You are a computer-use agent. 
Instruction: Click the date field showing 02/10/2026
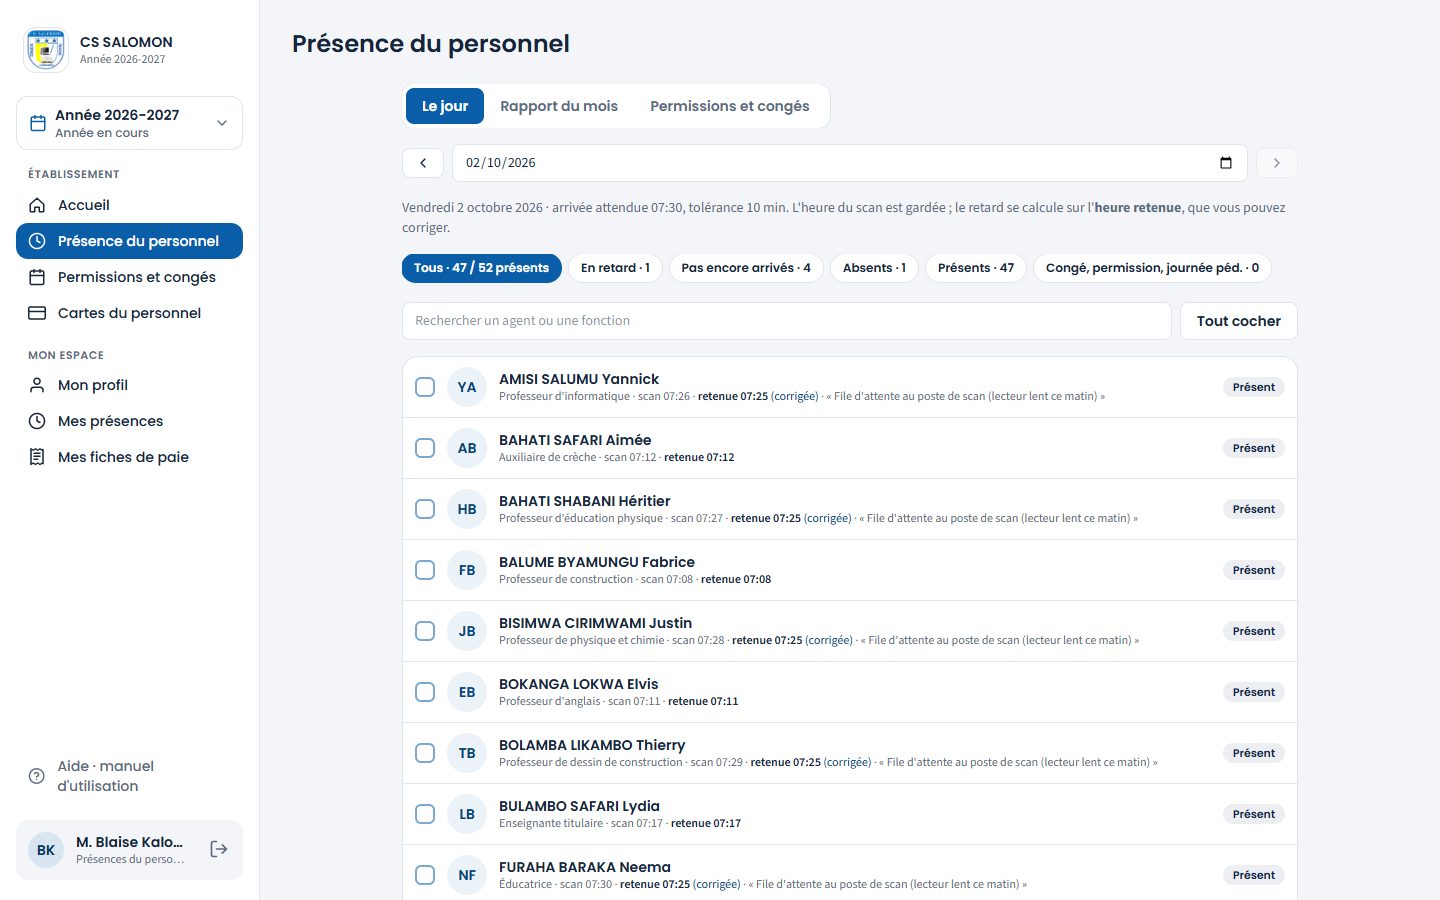[x=850, y=163]
